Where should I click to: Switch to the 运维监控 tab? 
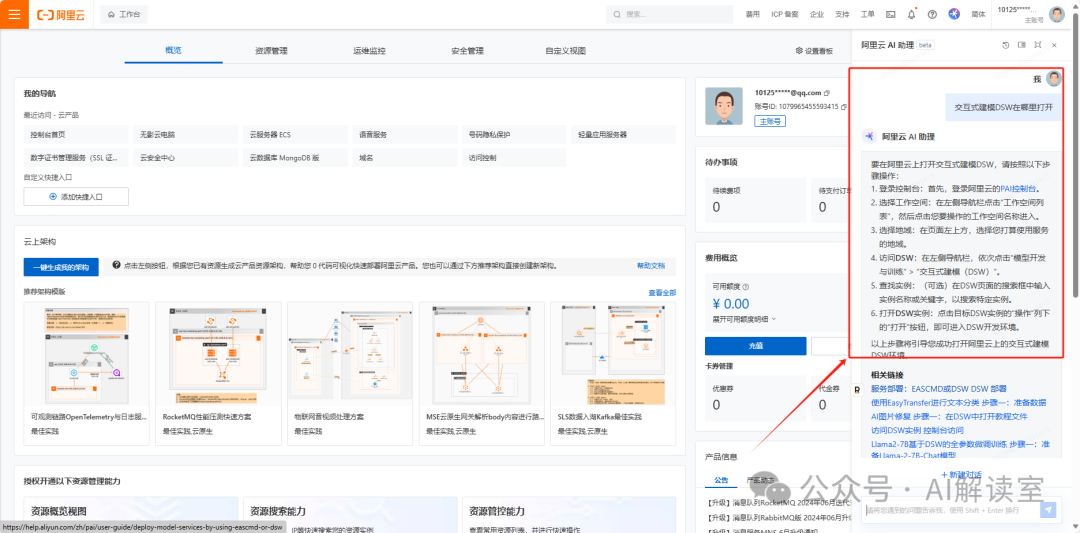tap(369, 51)
